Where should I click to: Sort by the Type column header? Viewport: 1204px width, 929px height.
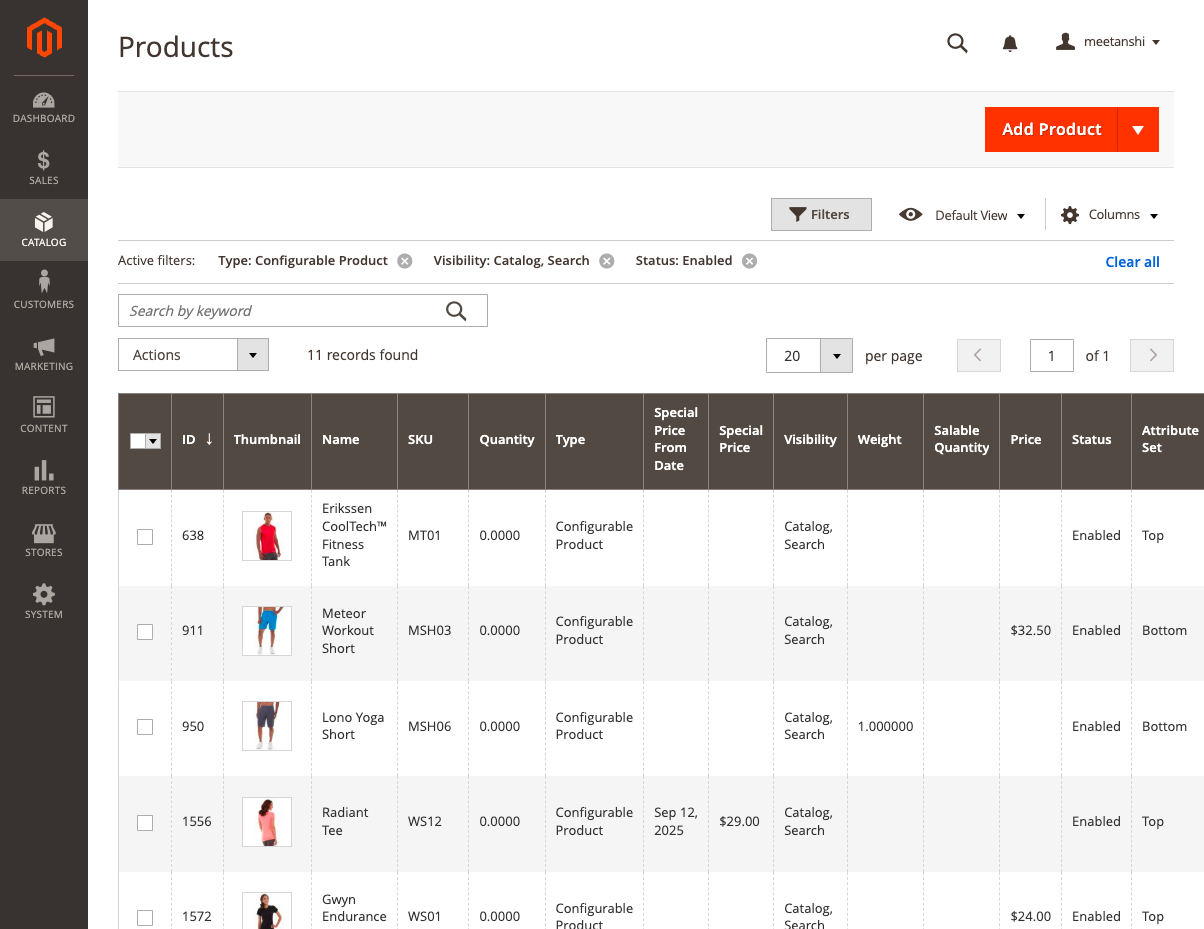(x=594, y=440)
